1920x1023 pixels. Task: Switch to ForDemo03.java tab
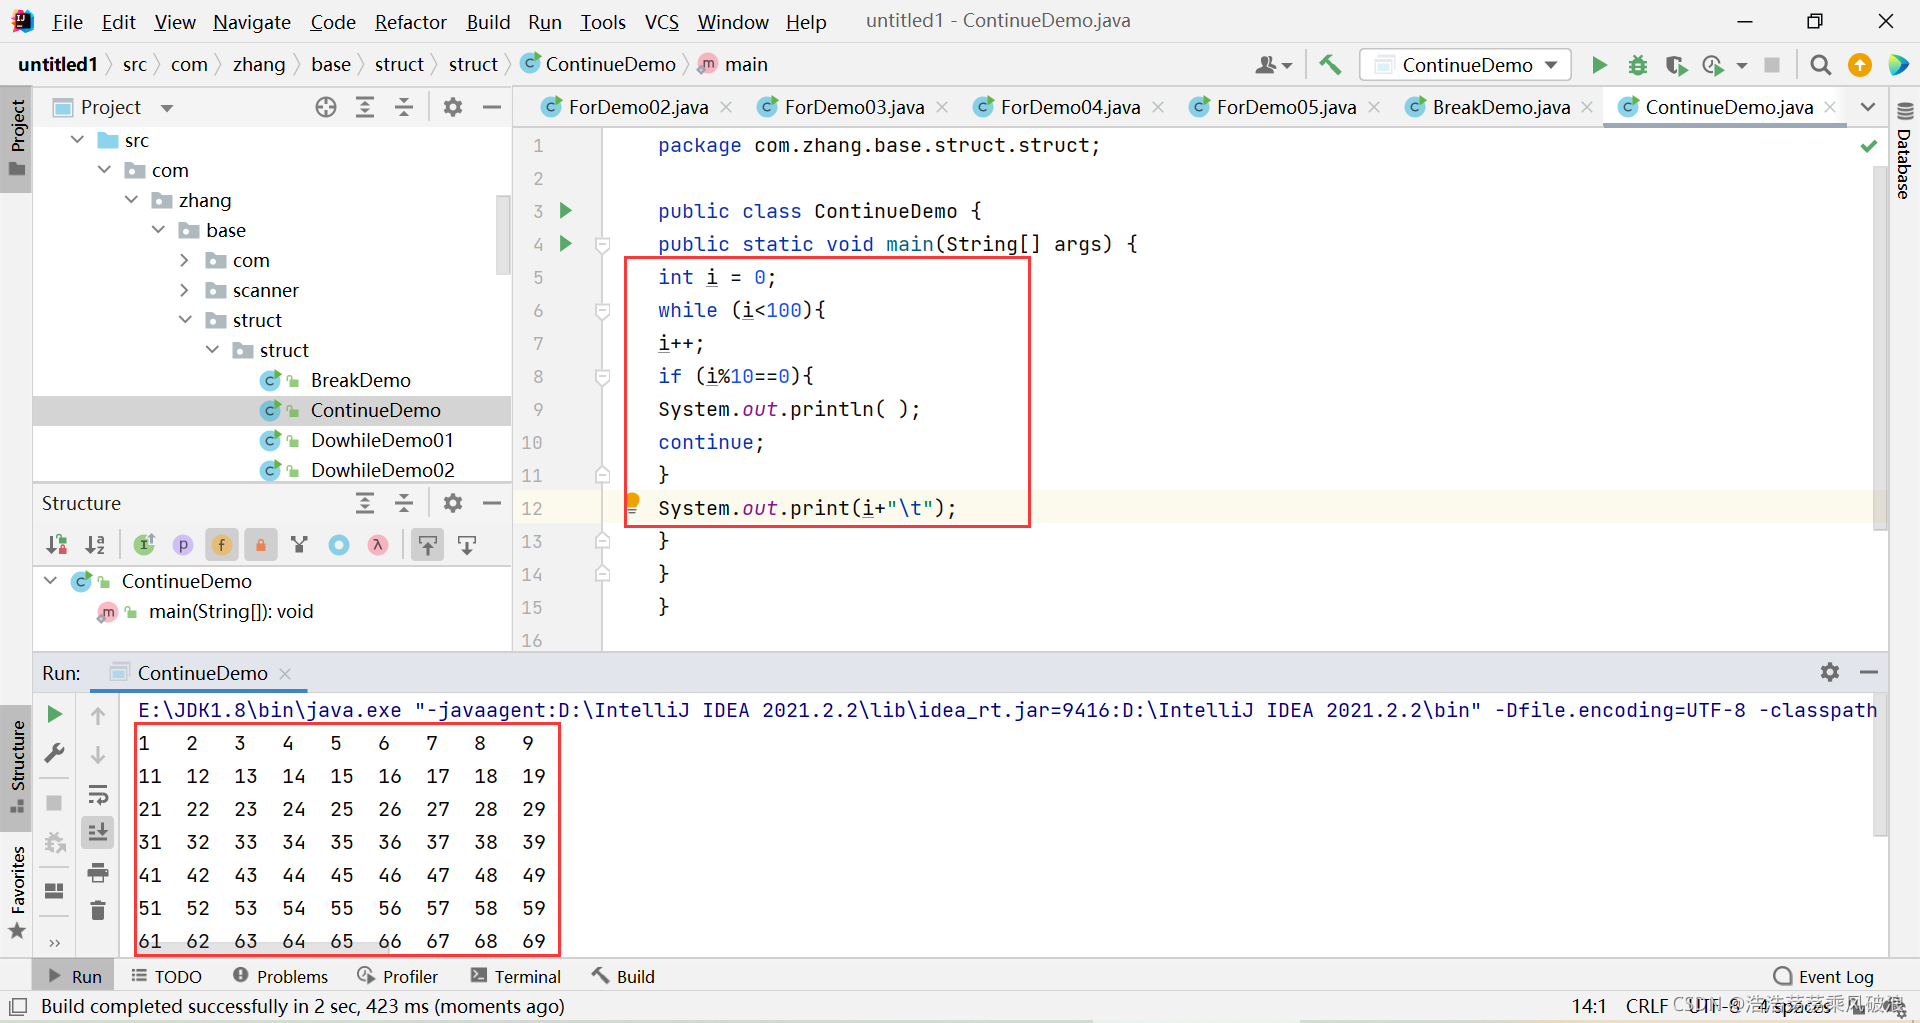point(854,107)
